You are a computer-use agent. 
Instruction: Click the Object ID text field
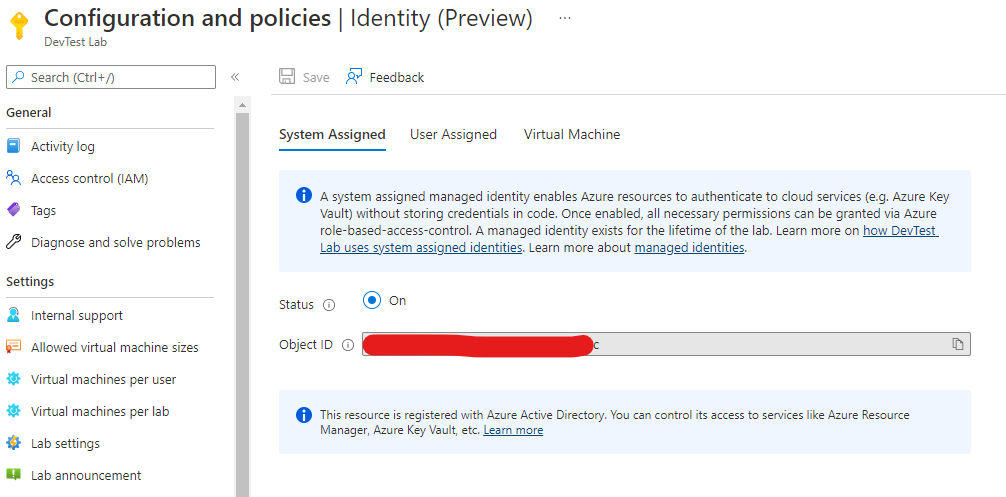[x=666, y=344]
